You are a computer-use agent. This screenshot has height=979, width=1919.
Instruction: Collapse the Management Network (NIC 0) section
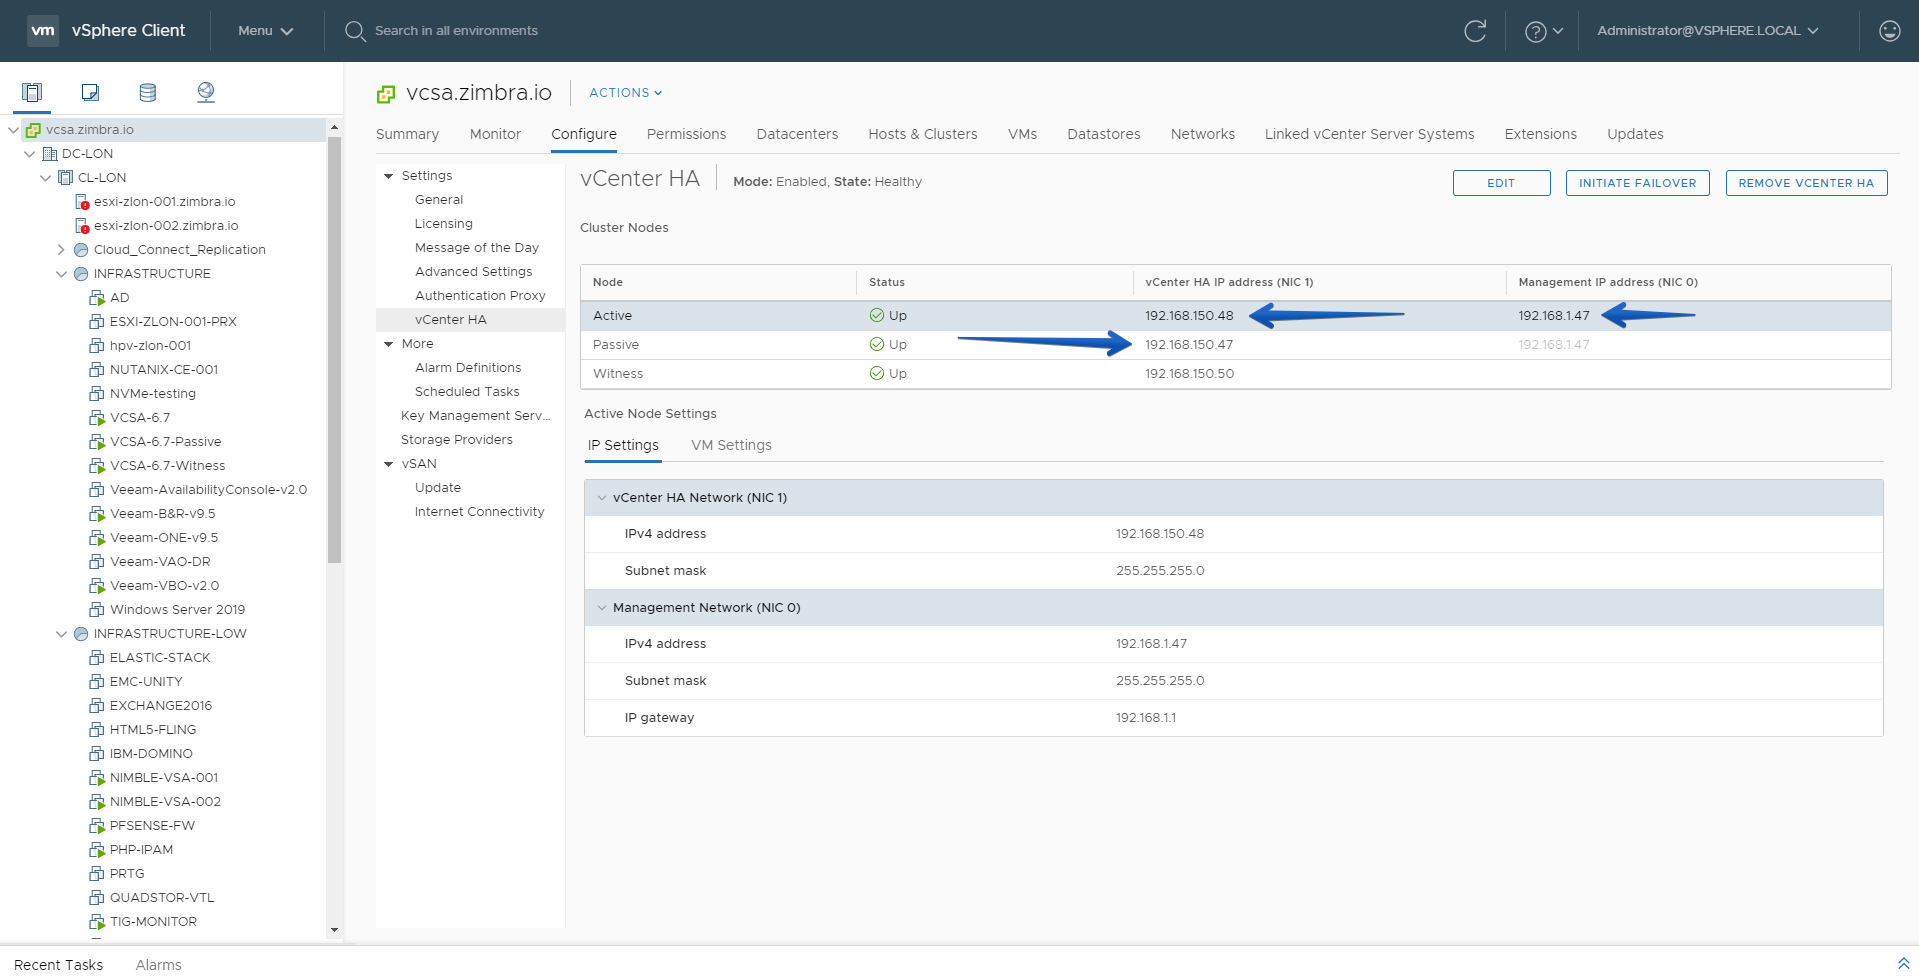602,608
